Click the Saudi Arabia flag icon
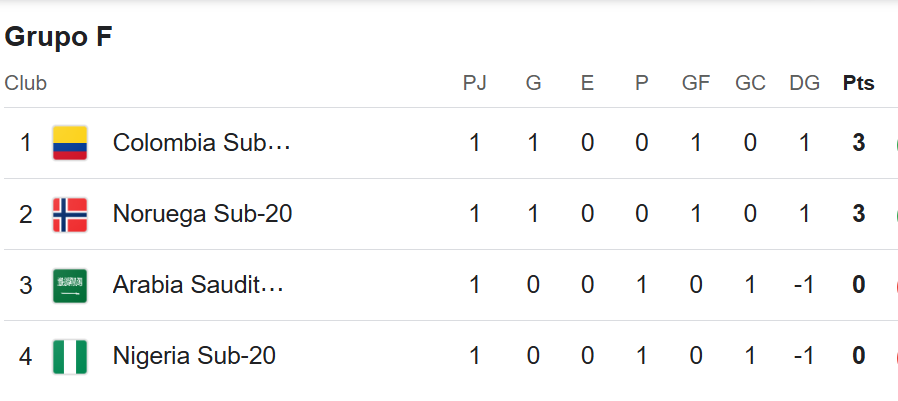Screen dimensions: 898x401 (70, 285)
